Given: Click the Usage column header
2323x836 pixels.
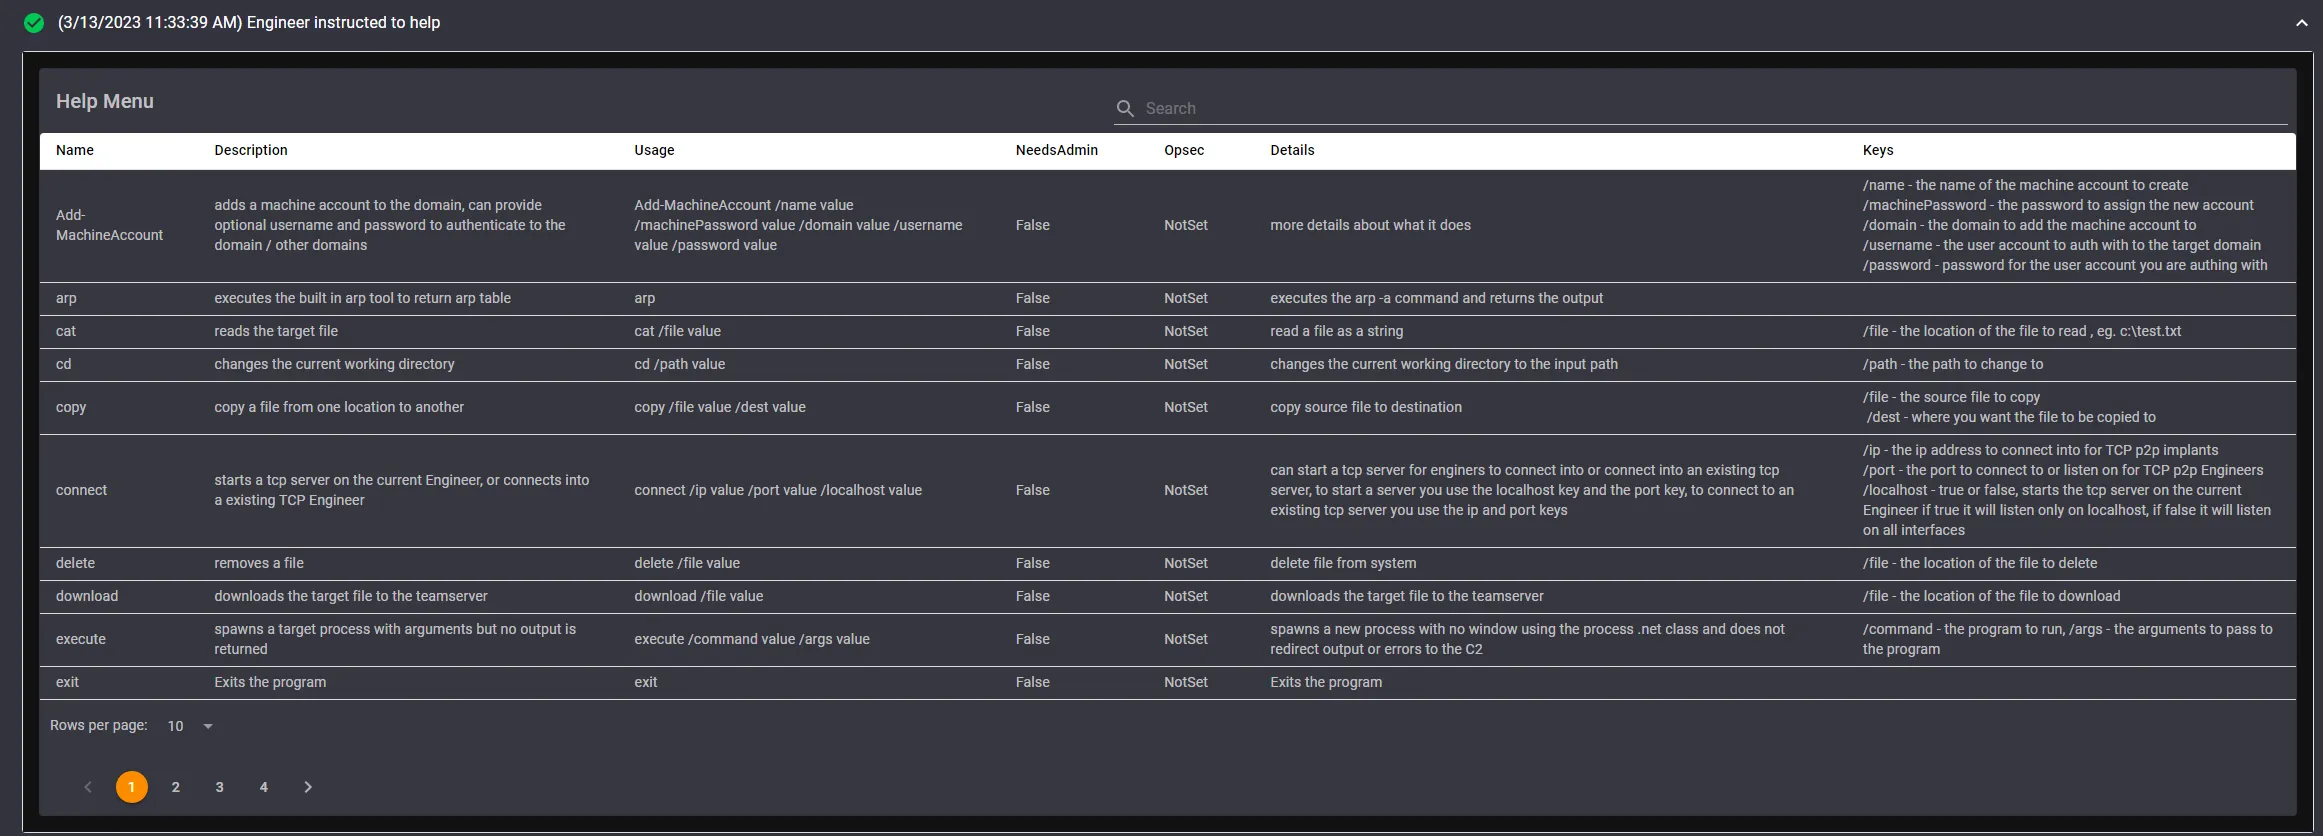Looking at the screenshot, I should 654,150.
